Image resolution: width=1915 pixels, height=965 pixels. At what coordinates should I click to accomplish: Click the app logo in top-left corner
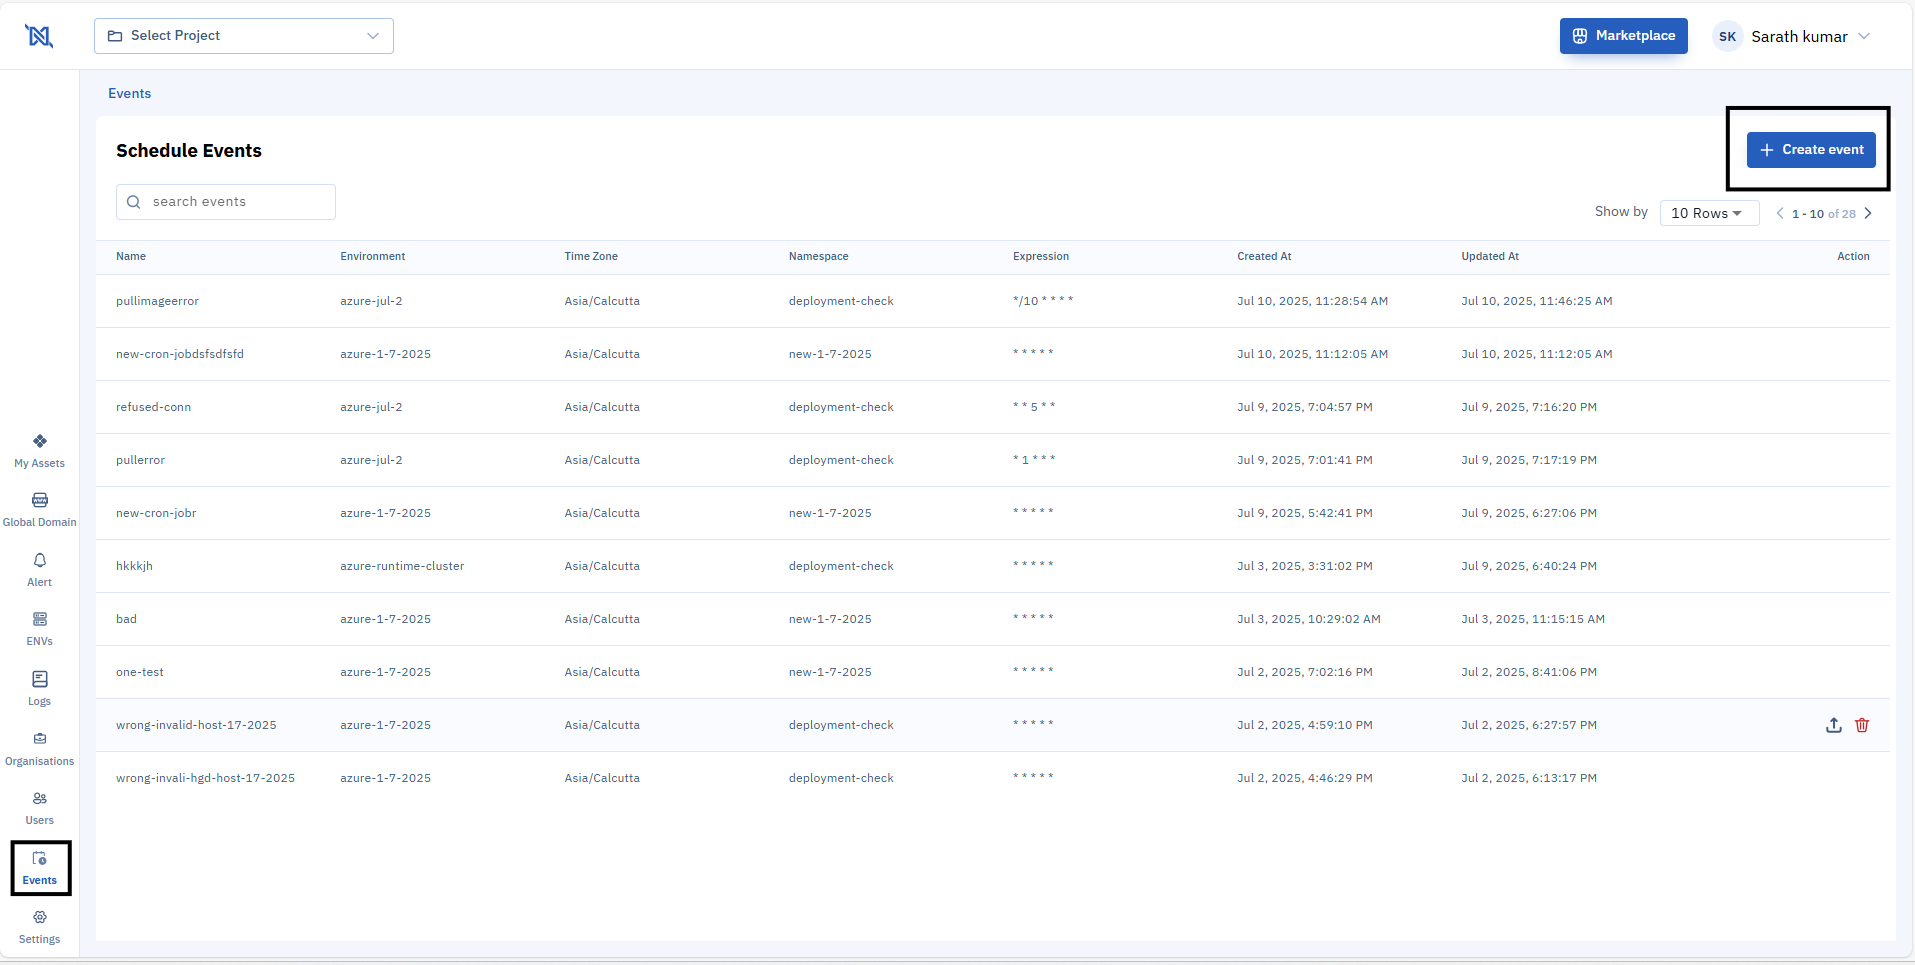pyautogui.click(x=39, y=36)
